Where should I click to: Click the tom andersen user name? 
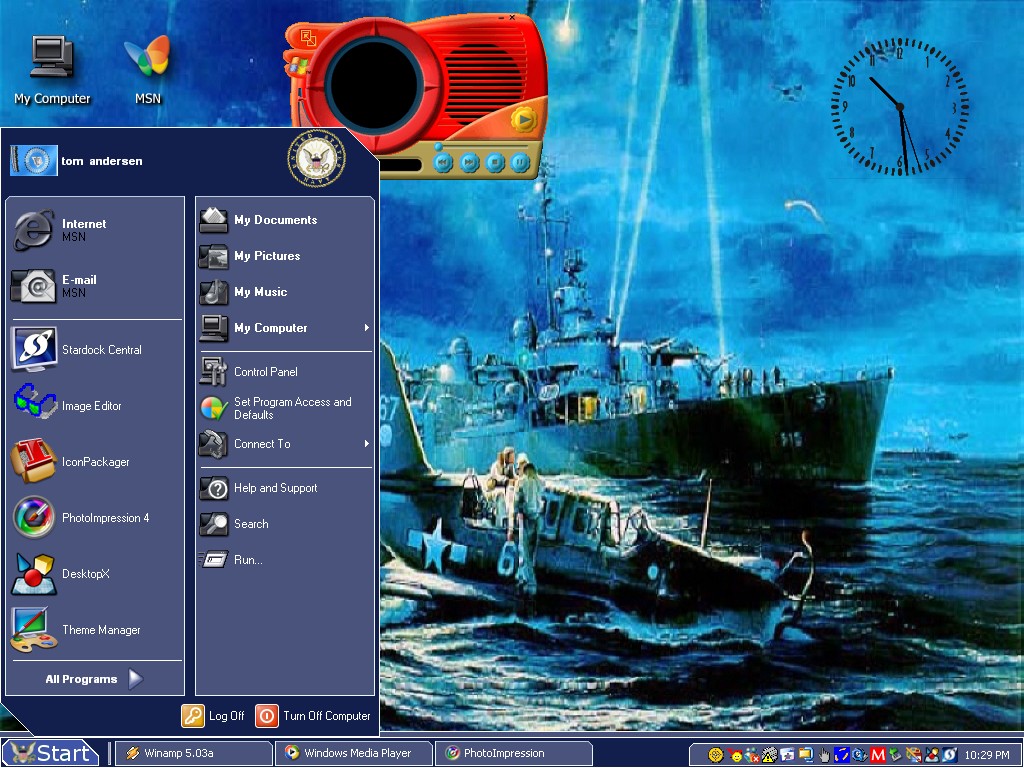102,161
